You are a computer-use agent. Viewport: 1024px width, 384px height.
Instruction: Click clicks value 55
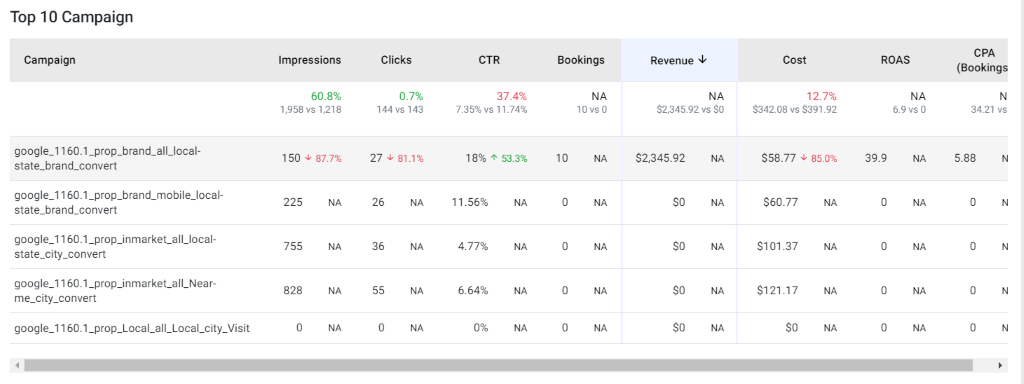point(378,291)
